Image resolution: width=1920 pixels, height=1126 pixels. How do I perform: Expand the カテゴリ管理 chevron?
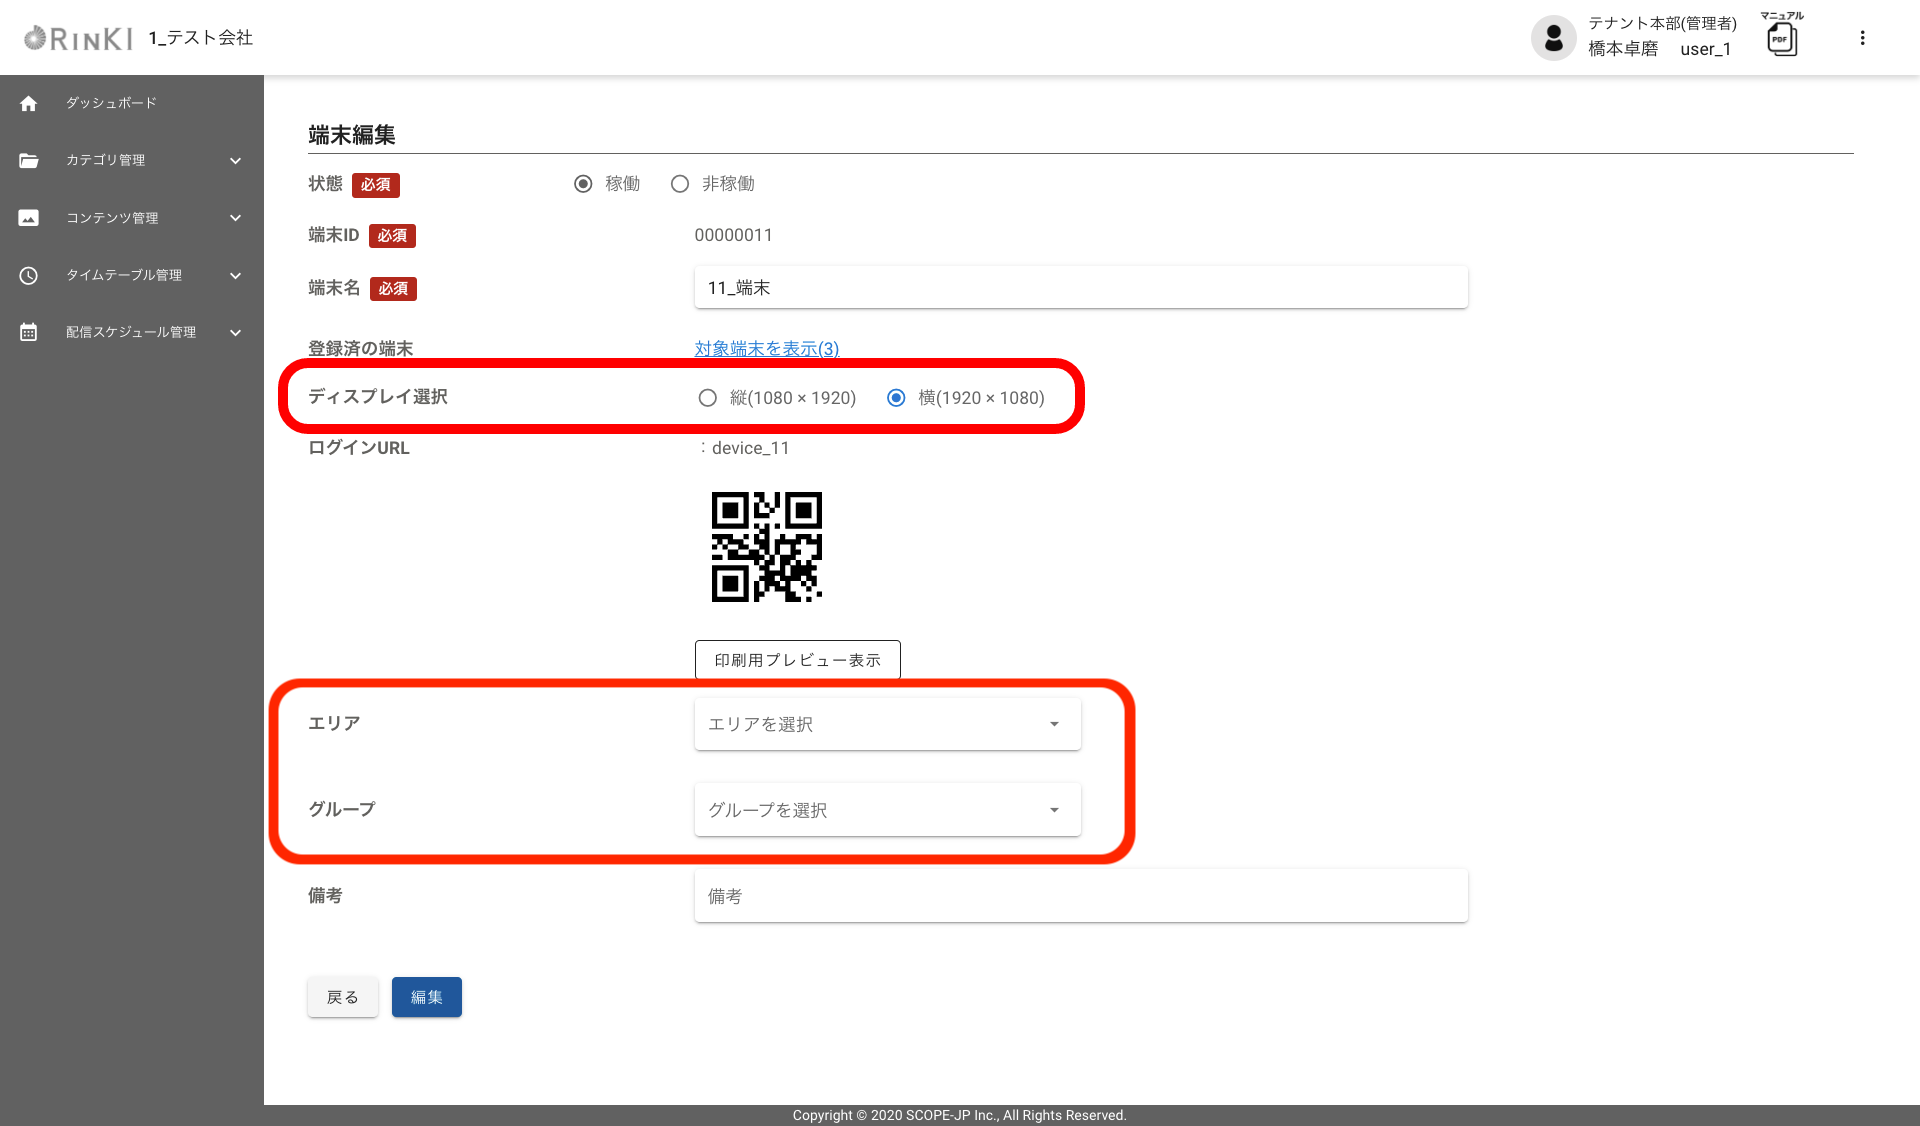235,161
